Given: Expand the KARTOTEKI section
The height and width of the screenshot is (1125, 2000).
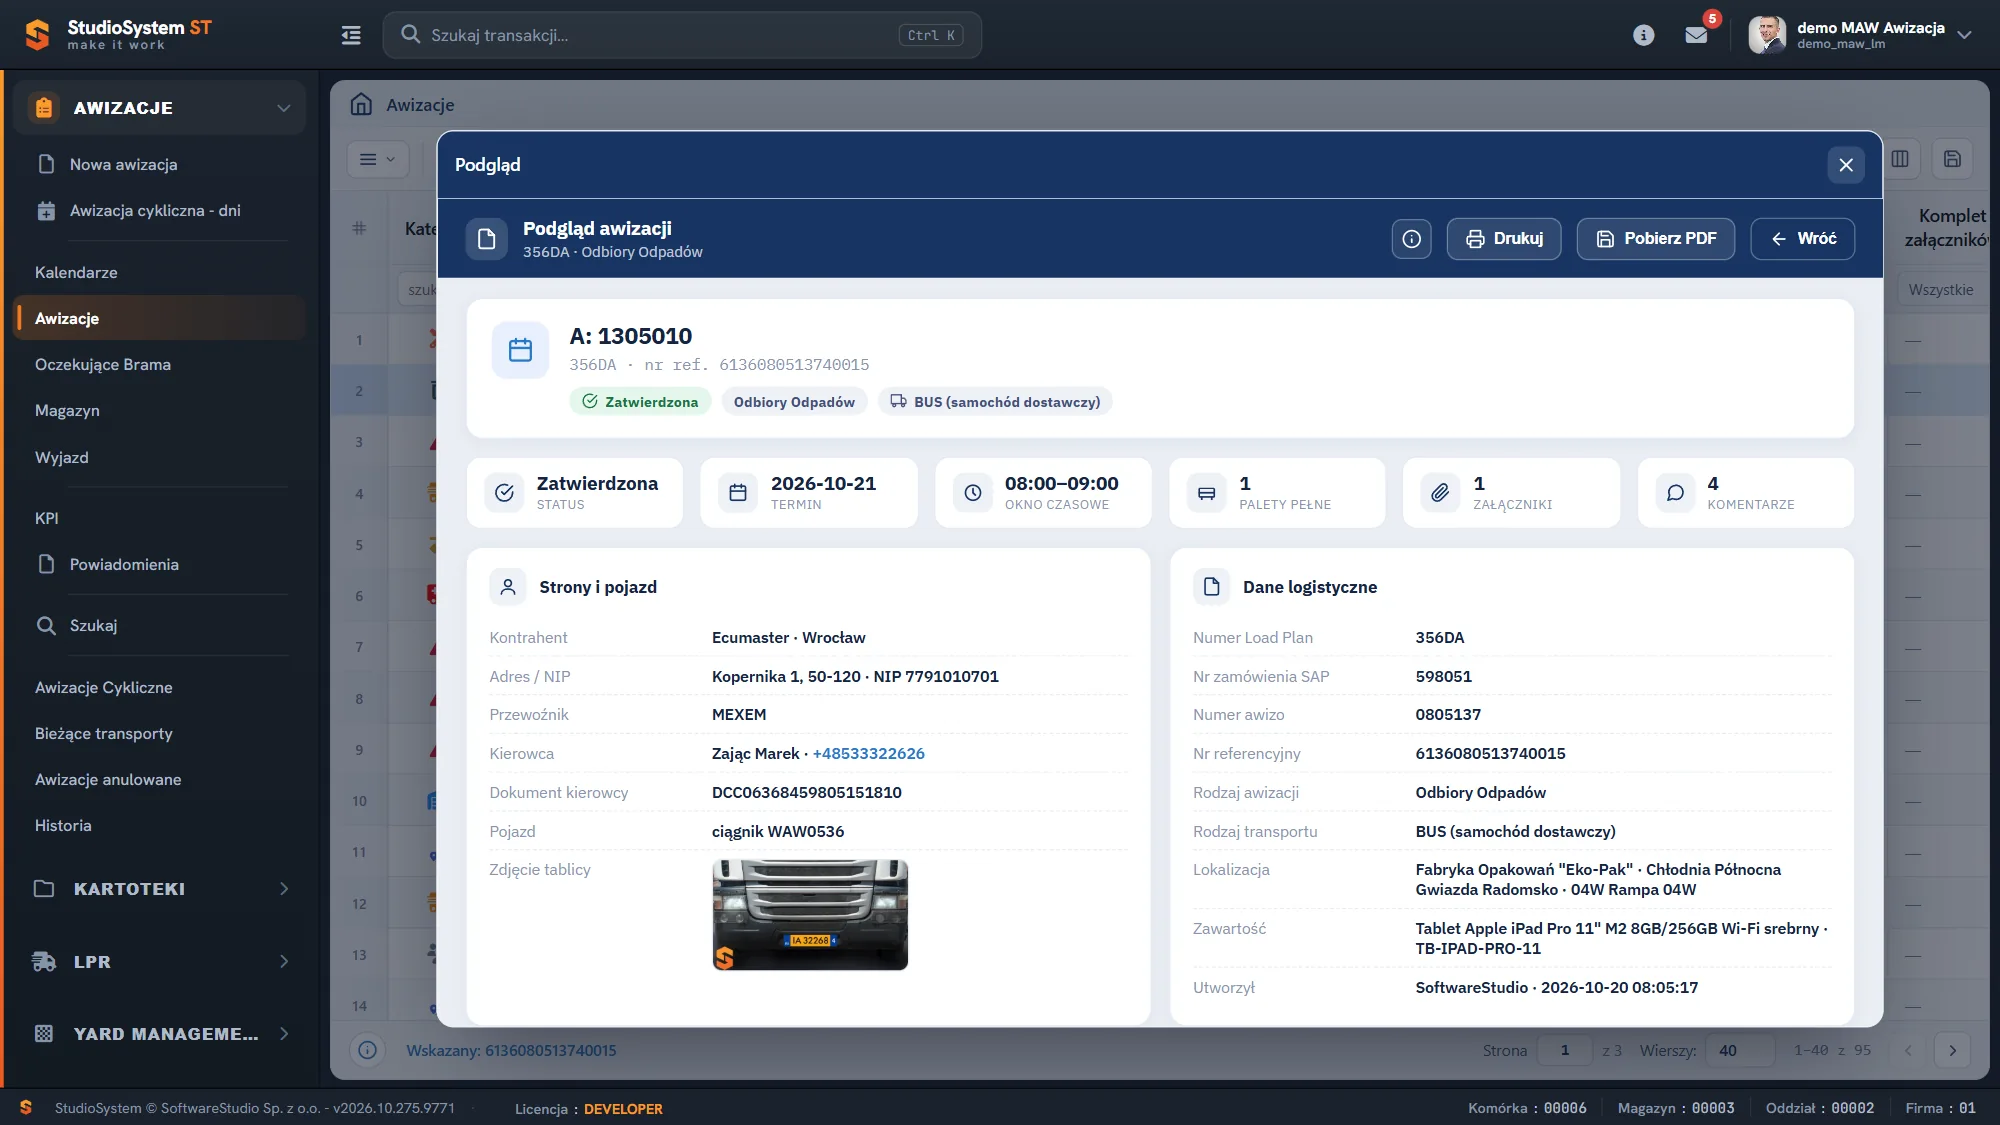Looking at the screenshot, I should (160, 889).
